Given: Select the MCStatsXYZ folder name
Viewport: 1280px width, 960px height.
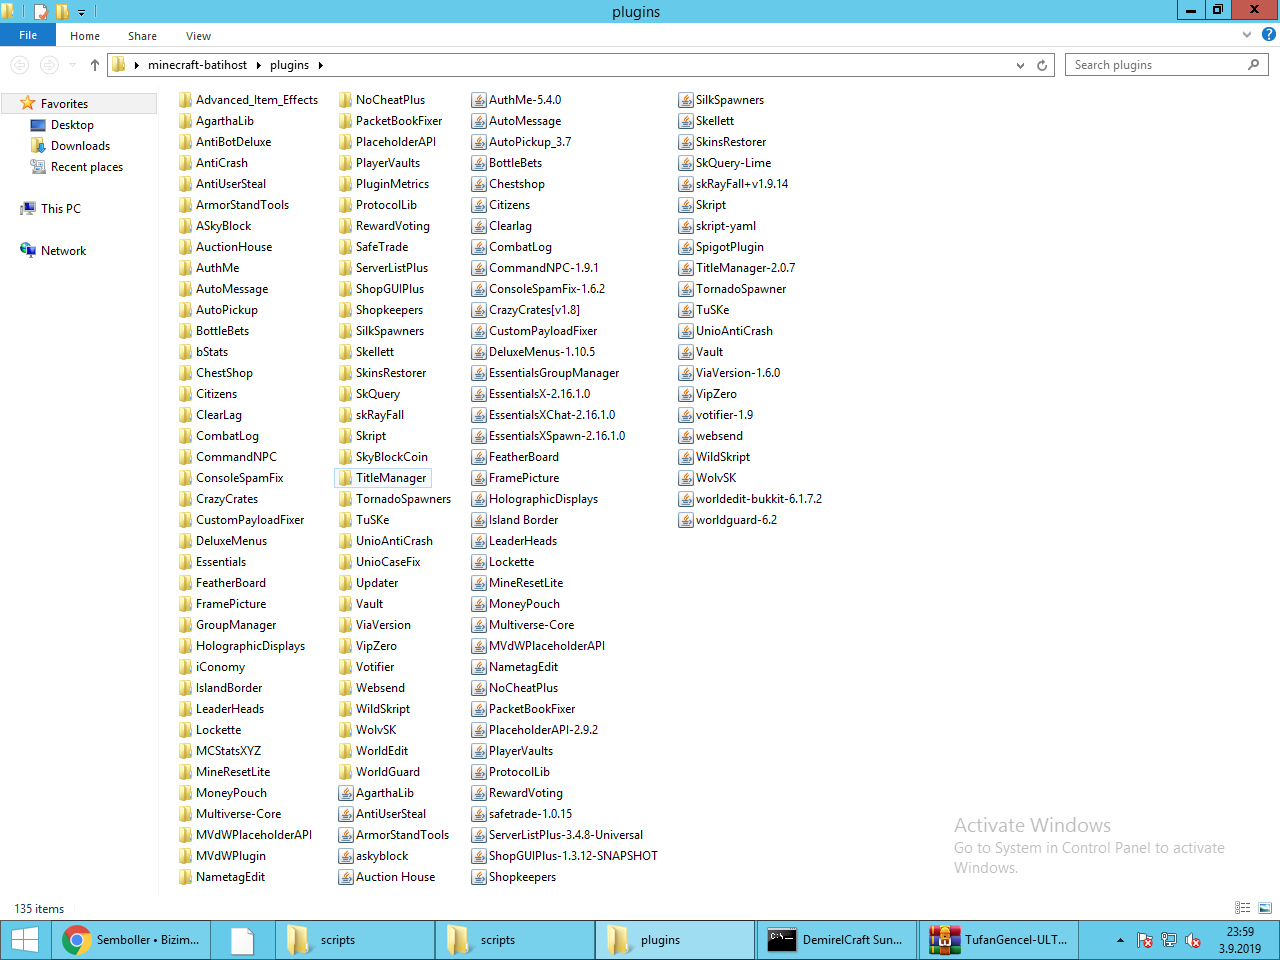Looking at the screenshot, I should (228, 751).
